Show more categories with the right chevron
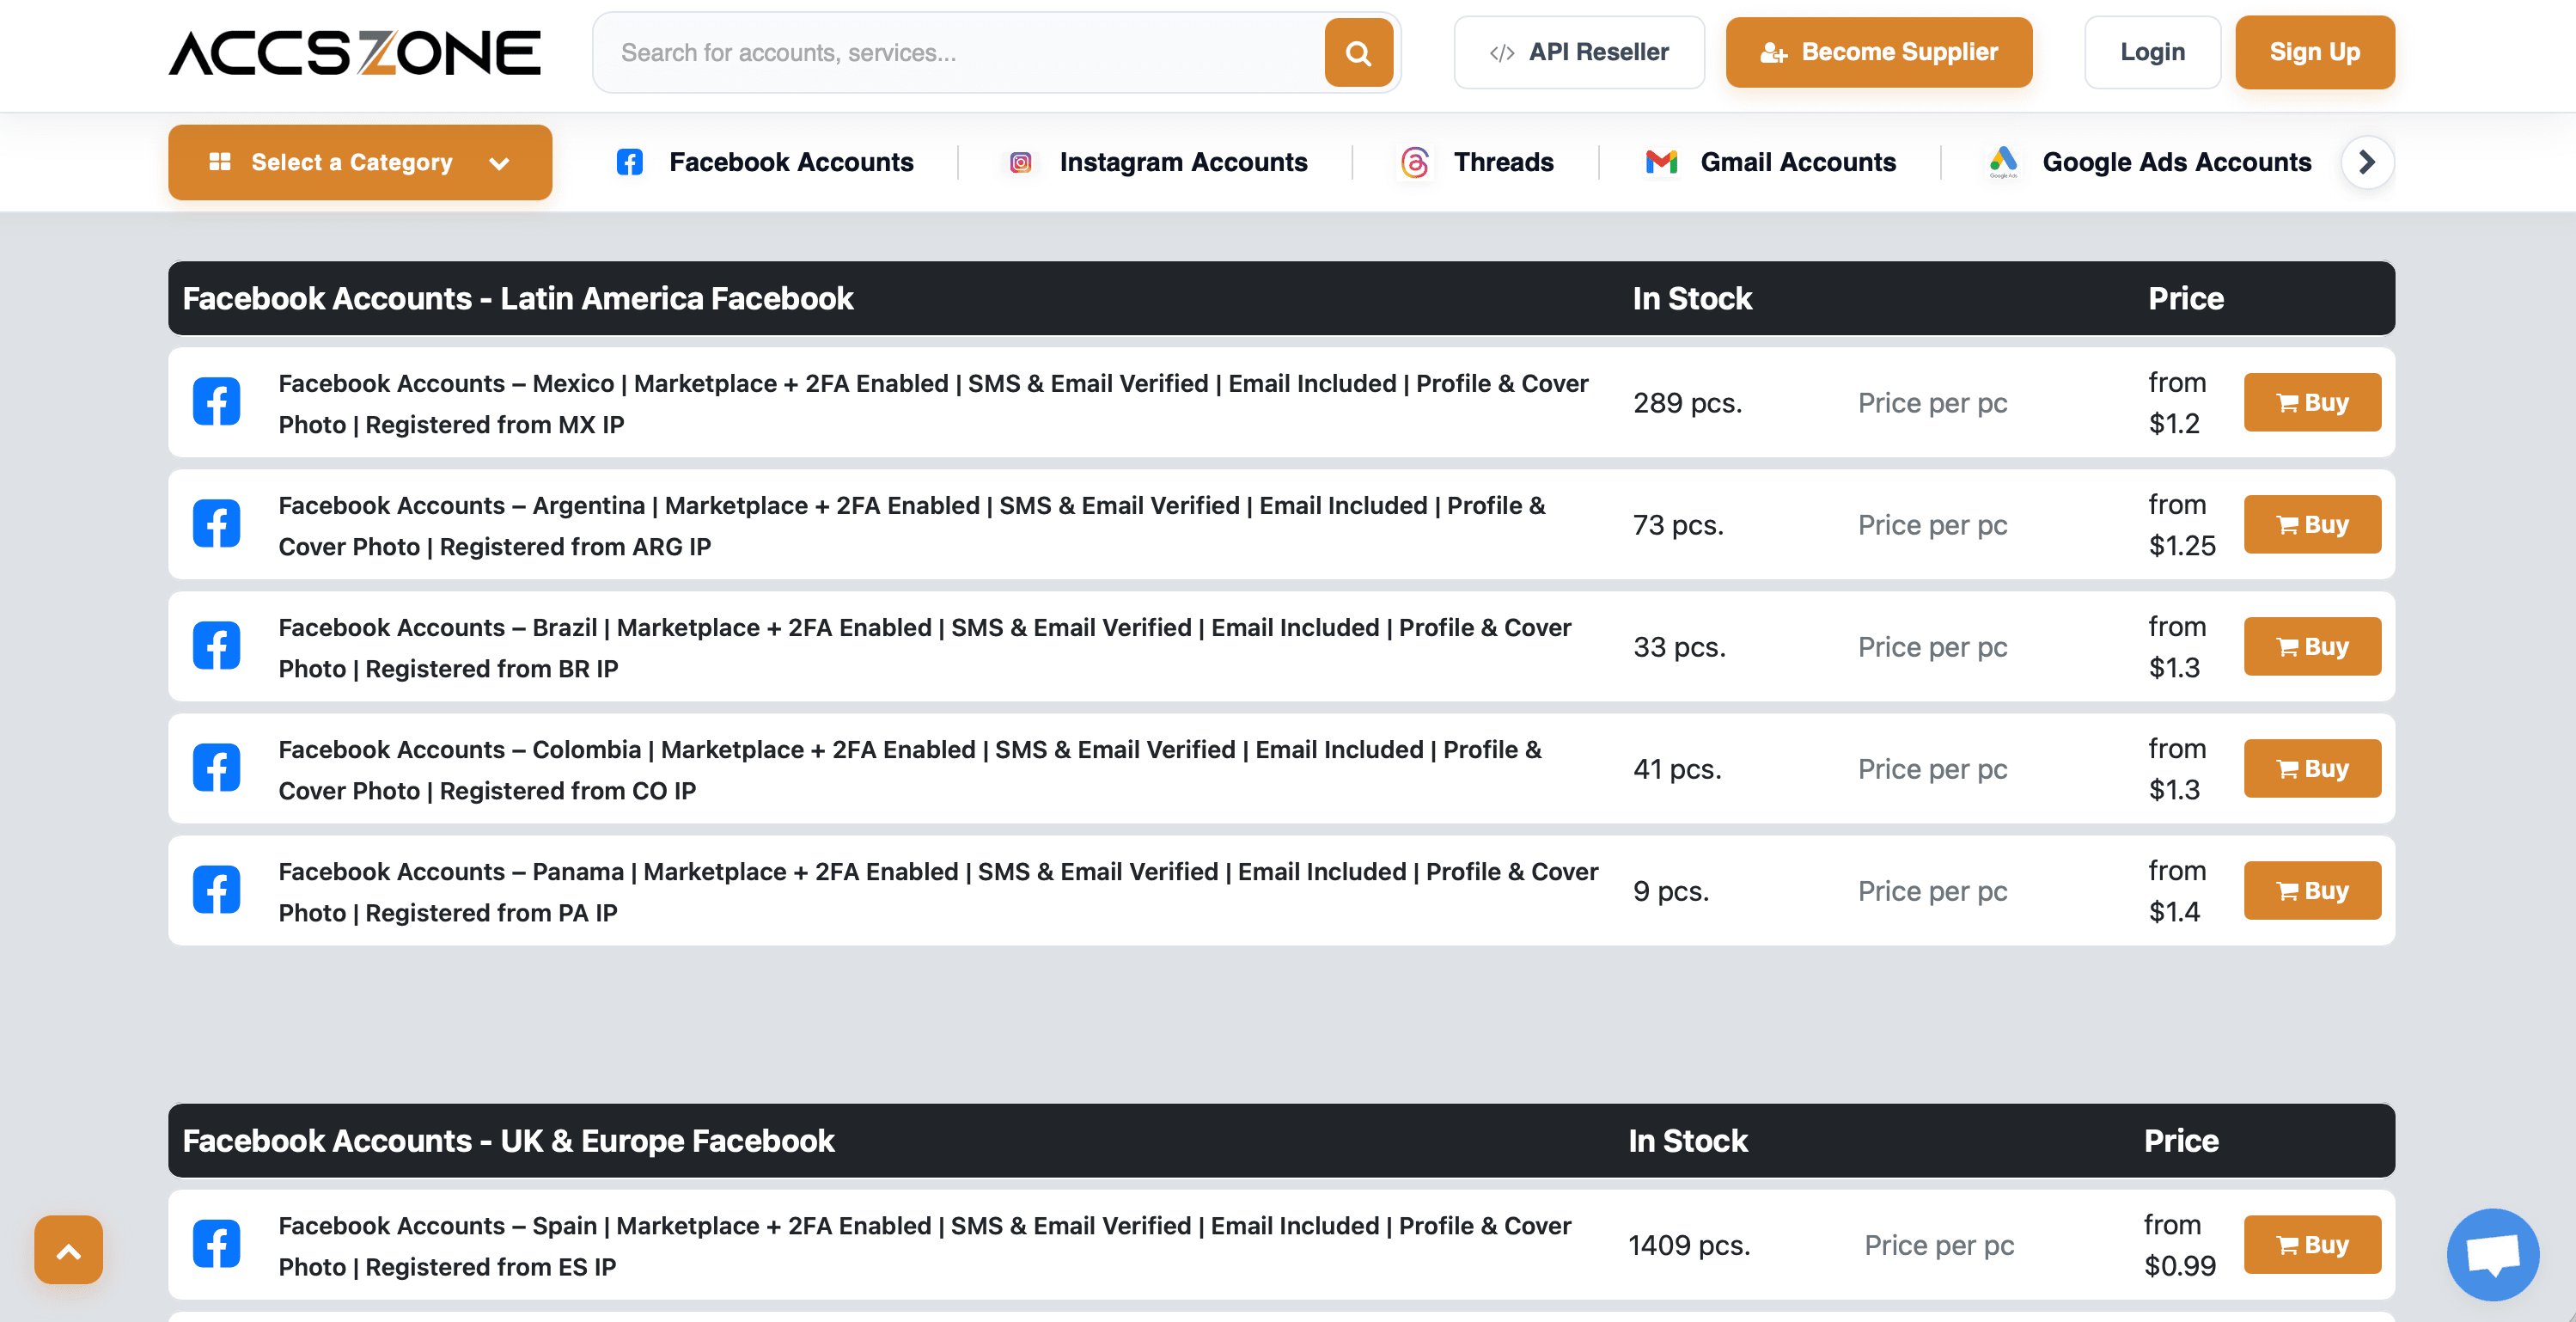Screen dimensions: 2576x1322 tap(2367, 162)
